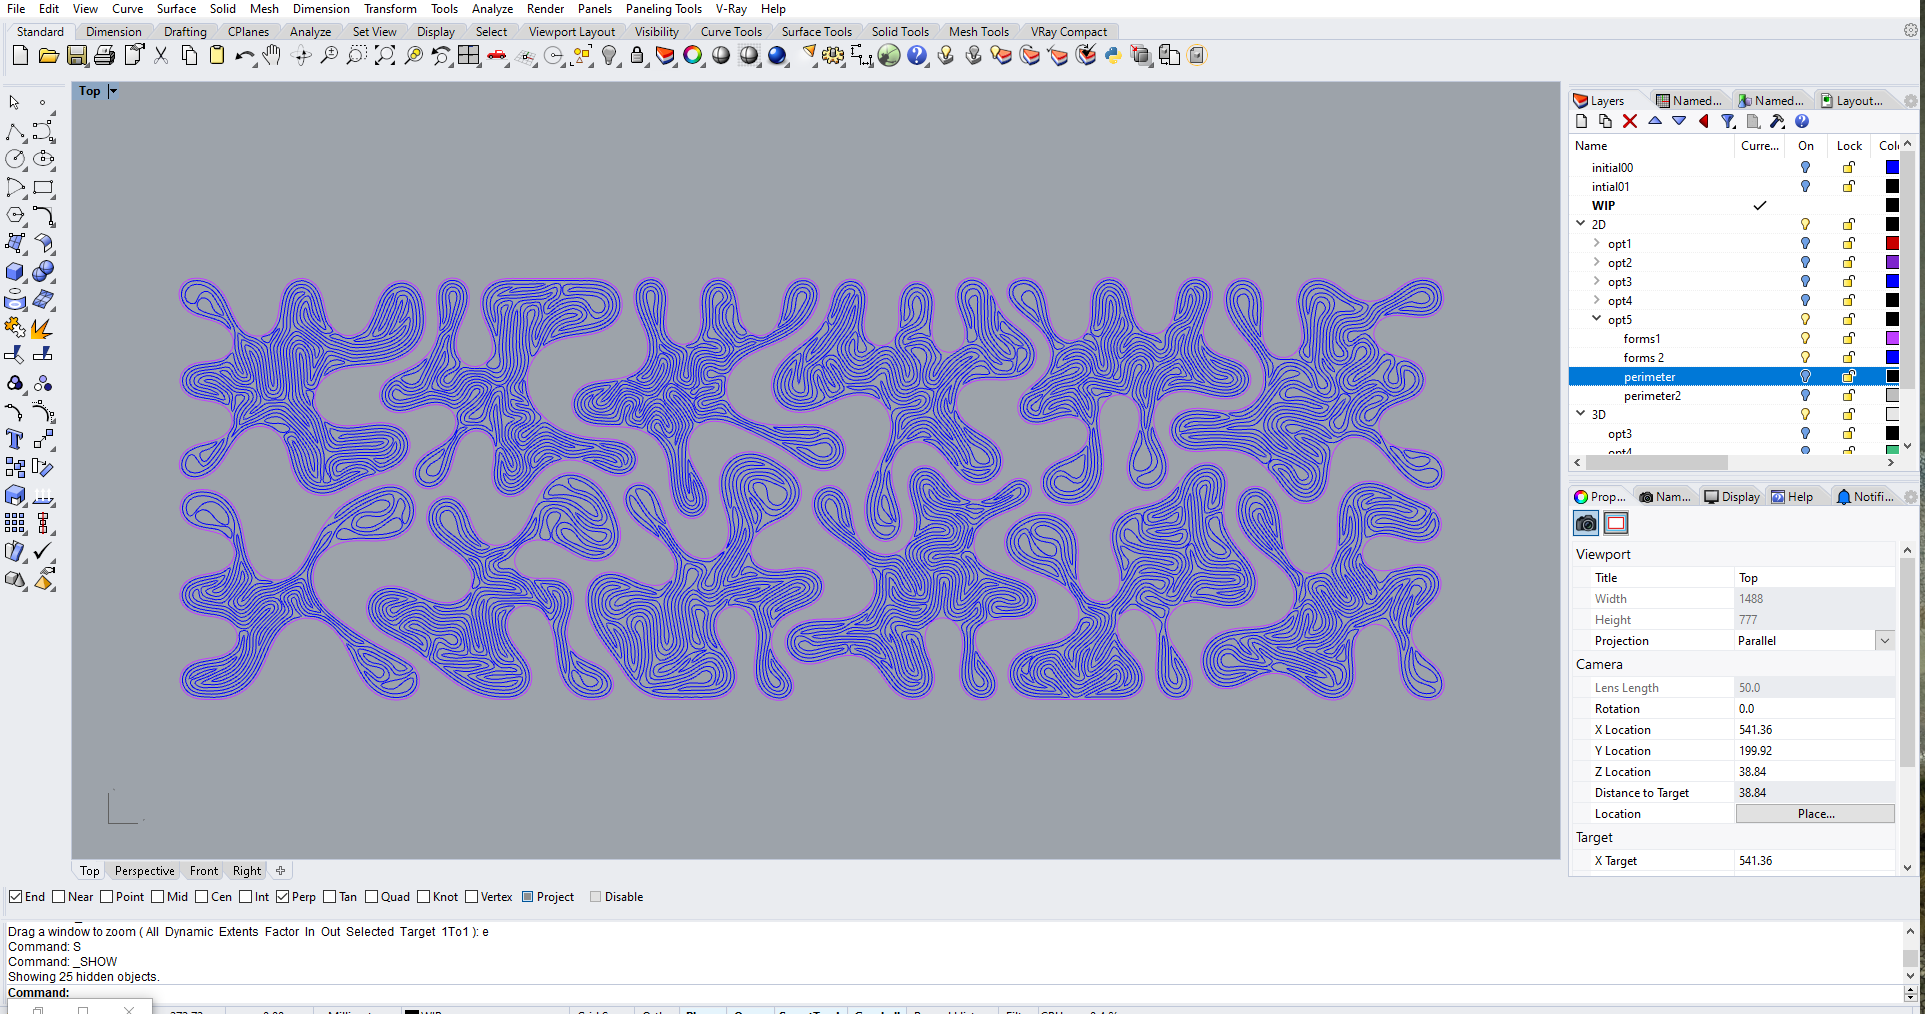Viewport: 1925px width, 1014px height.
Task: Open the Curve menu
Action: pyautogui.click(x=127, y=9)
